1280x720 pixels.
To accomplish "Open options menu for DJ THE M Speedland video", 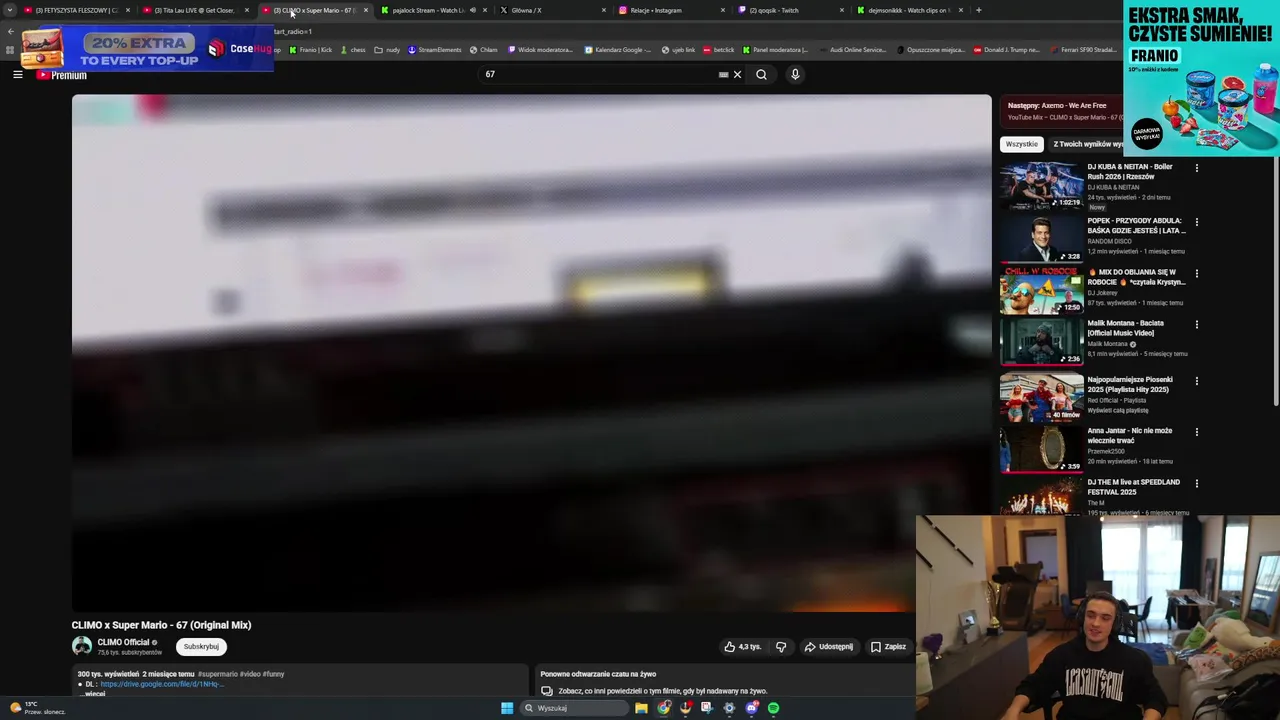I will click(1196, 483).
